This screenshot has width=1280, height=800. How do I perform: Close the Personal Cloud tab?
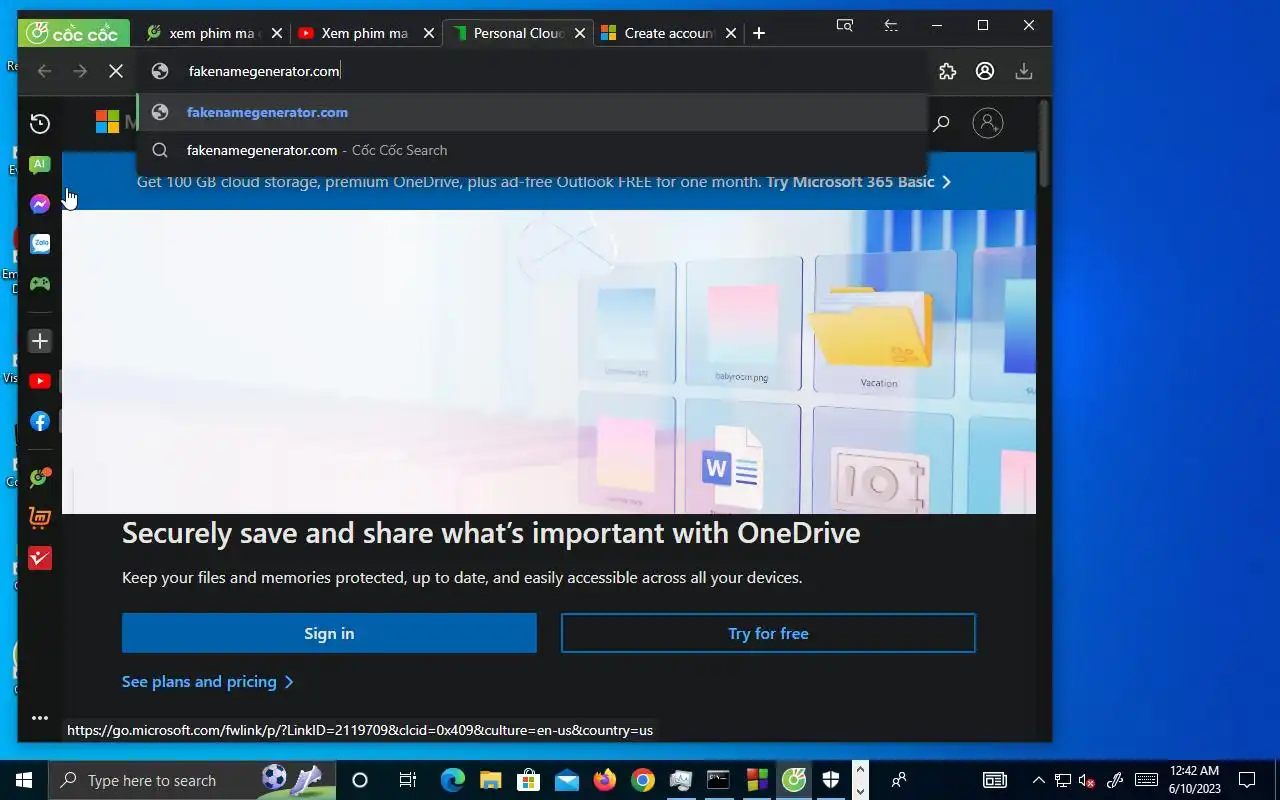(x=580, y=33)
